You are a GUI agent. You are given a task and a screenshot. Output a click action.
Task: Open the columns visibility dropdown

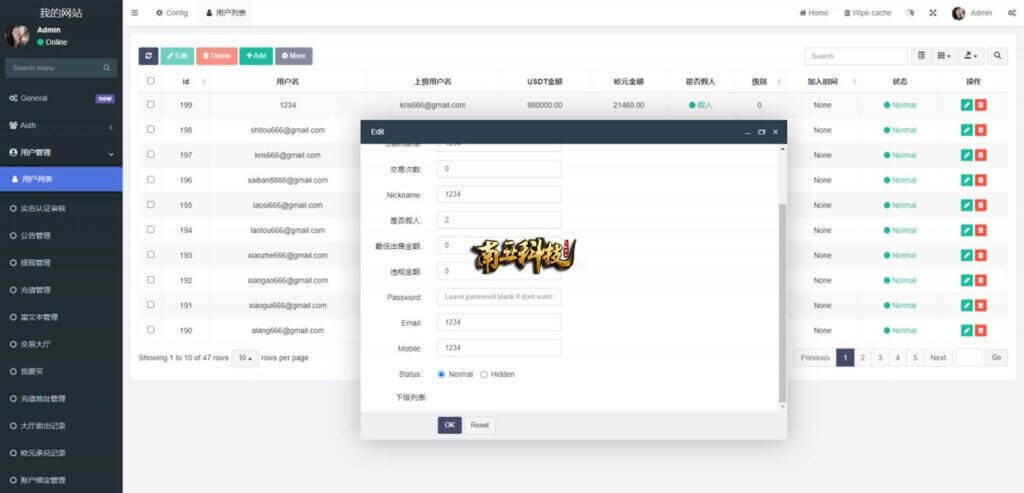tap(944, 56)
